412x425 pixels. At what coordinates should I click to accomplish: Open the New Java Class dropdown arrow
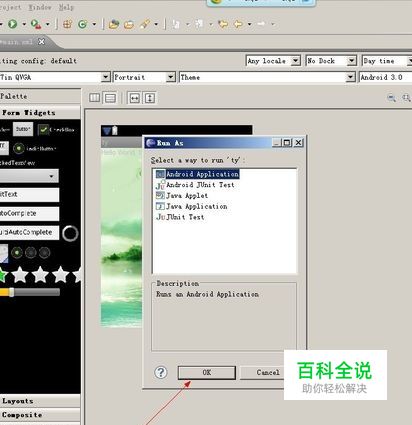coord(94,24)
